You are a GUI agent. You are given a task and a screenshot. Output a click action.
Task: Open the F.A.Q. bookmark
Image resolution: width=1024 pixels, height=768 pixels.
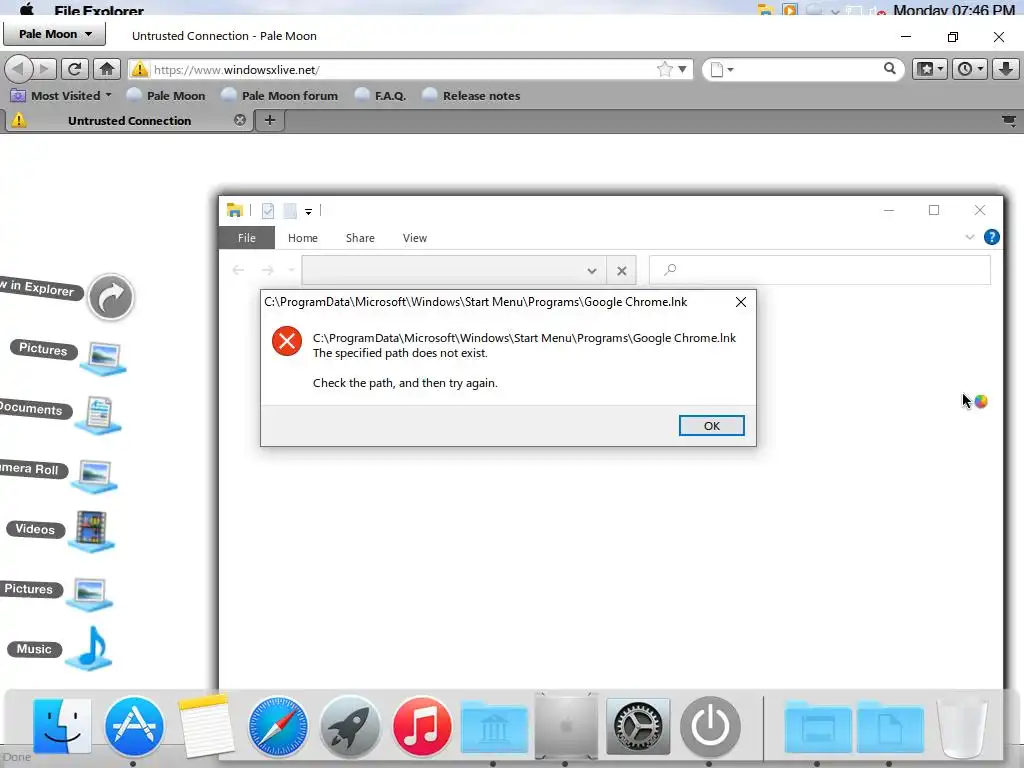point(381,95)
